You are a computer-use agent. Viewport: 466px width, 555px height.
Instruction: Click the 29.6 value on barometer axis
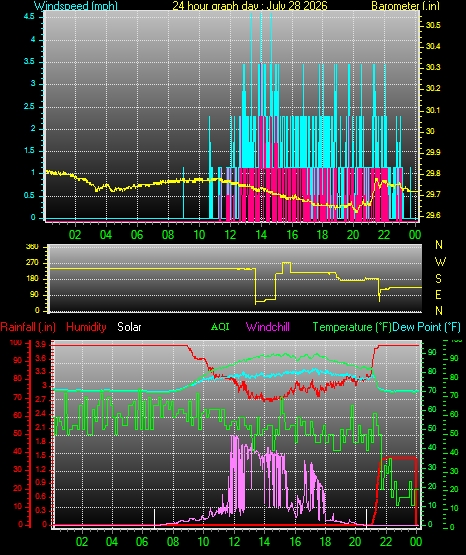(x=433, y=215)
